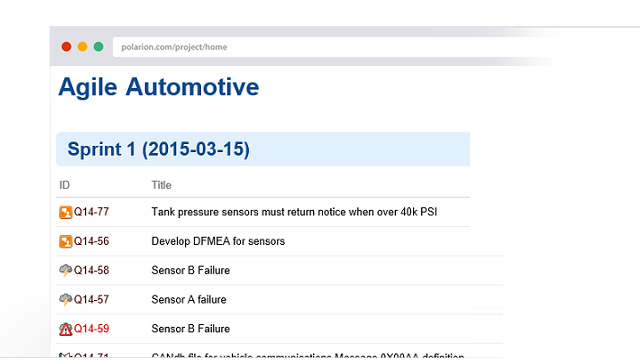640x360 pixels.
Task: Open work item Q14-77
Action: (x=91, y=212)
